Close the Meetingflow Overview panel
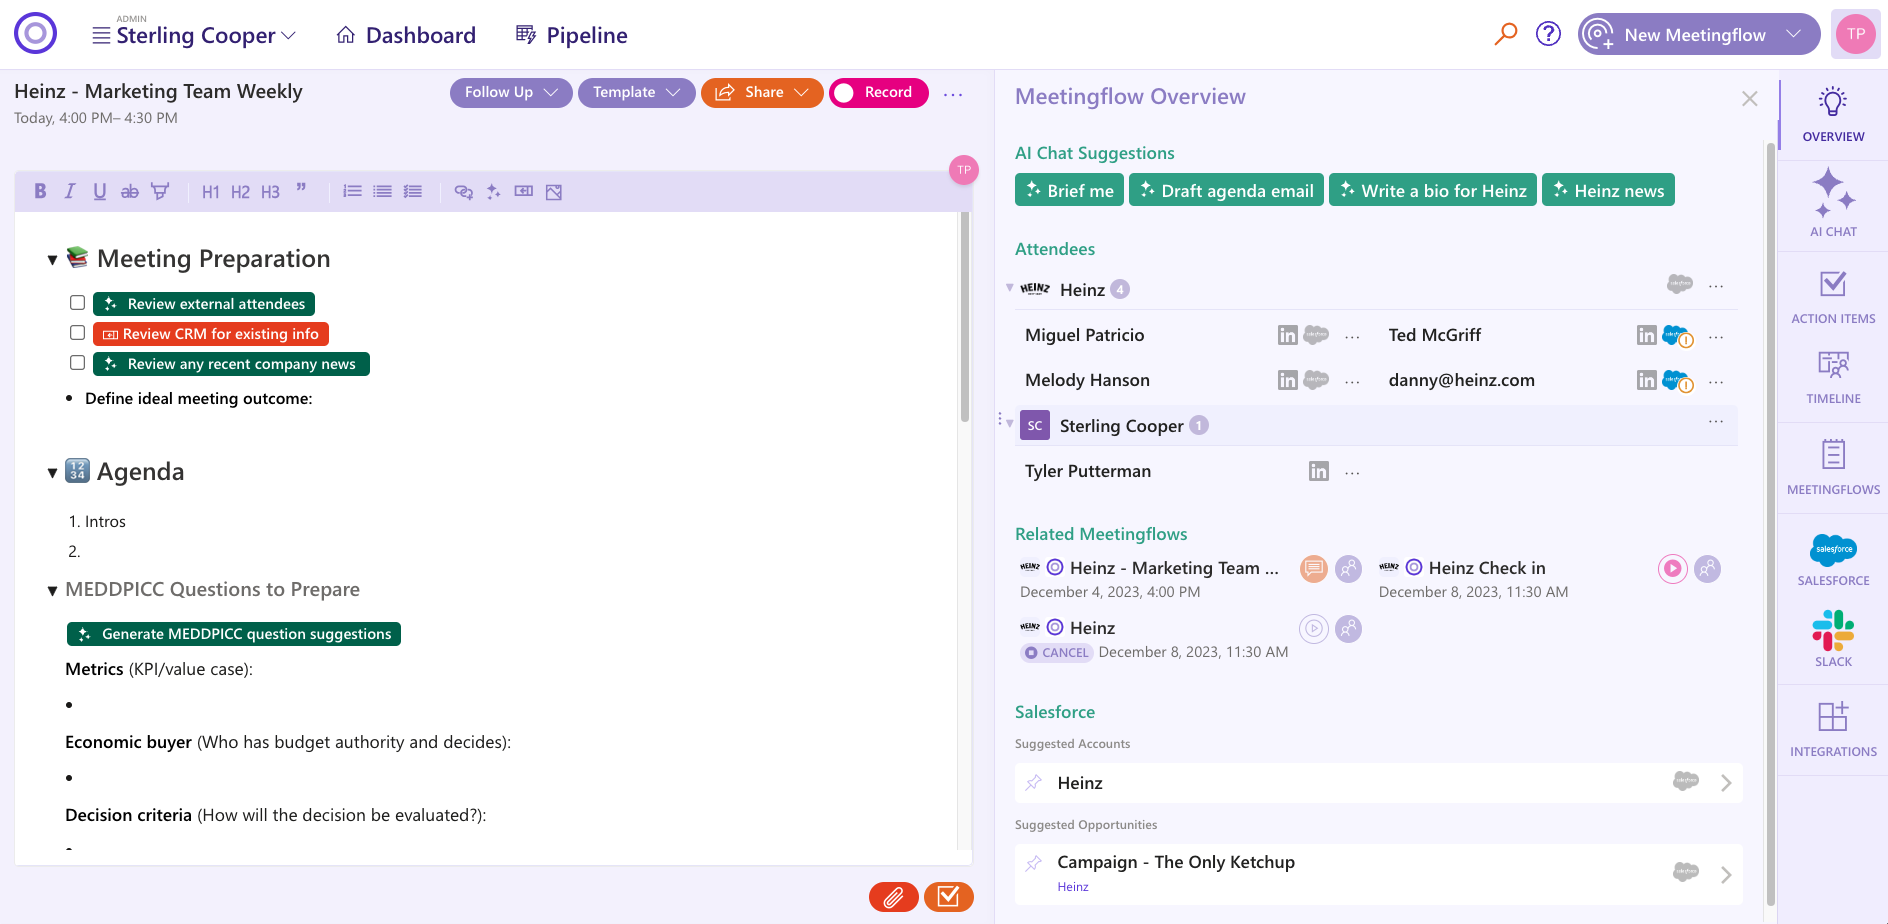The width and height of the screenshot is (1888, 924). (1749, 98)
